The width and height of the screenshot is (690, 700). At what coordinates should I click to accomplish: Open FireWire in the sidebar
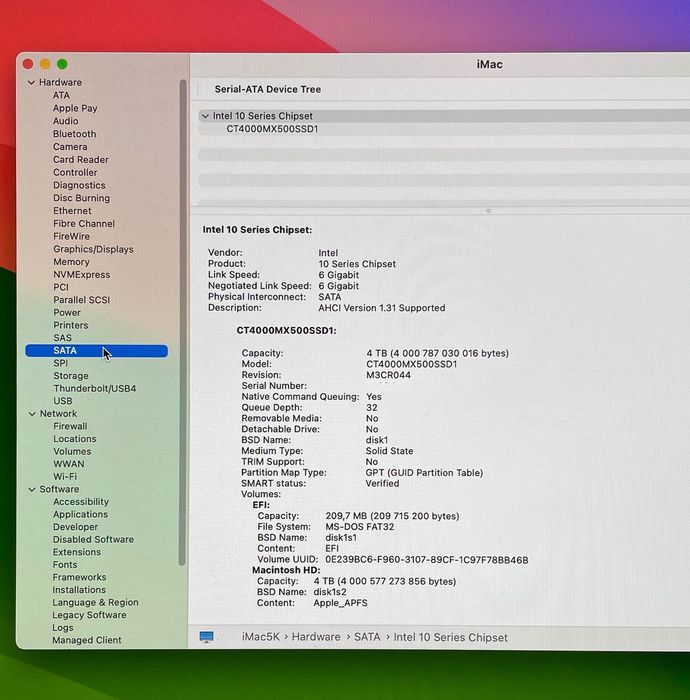tap(71, 236)
